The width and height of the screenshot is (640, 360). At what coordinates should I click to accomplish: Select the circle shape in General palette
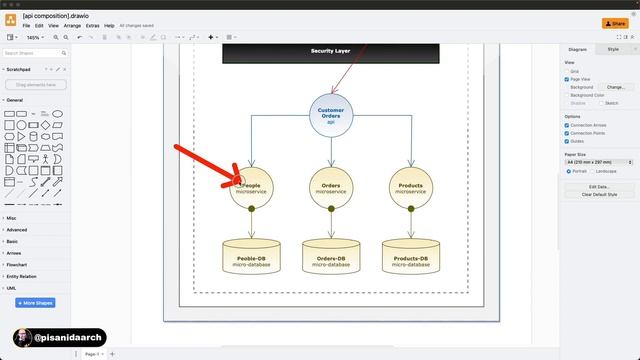click(x=21, y=125)
